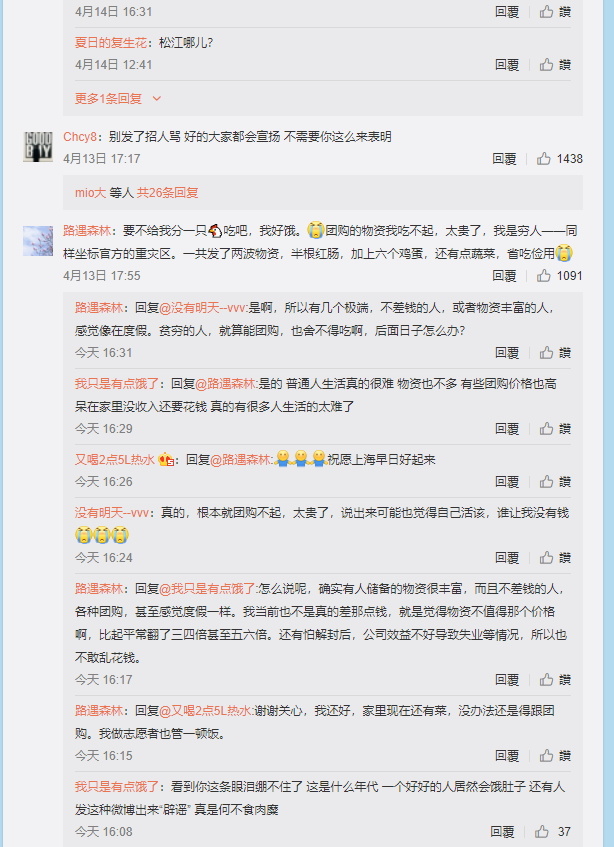The height and width of the screenshot is (847, 614).
Task: Open Chcy8's GOOD BOY avatar
Action: tap(38, 146)
